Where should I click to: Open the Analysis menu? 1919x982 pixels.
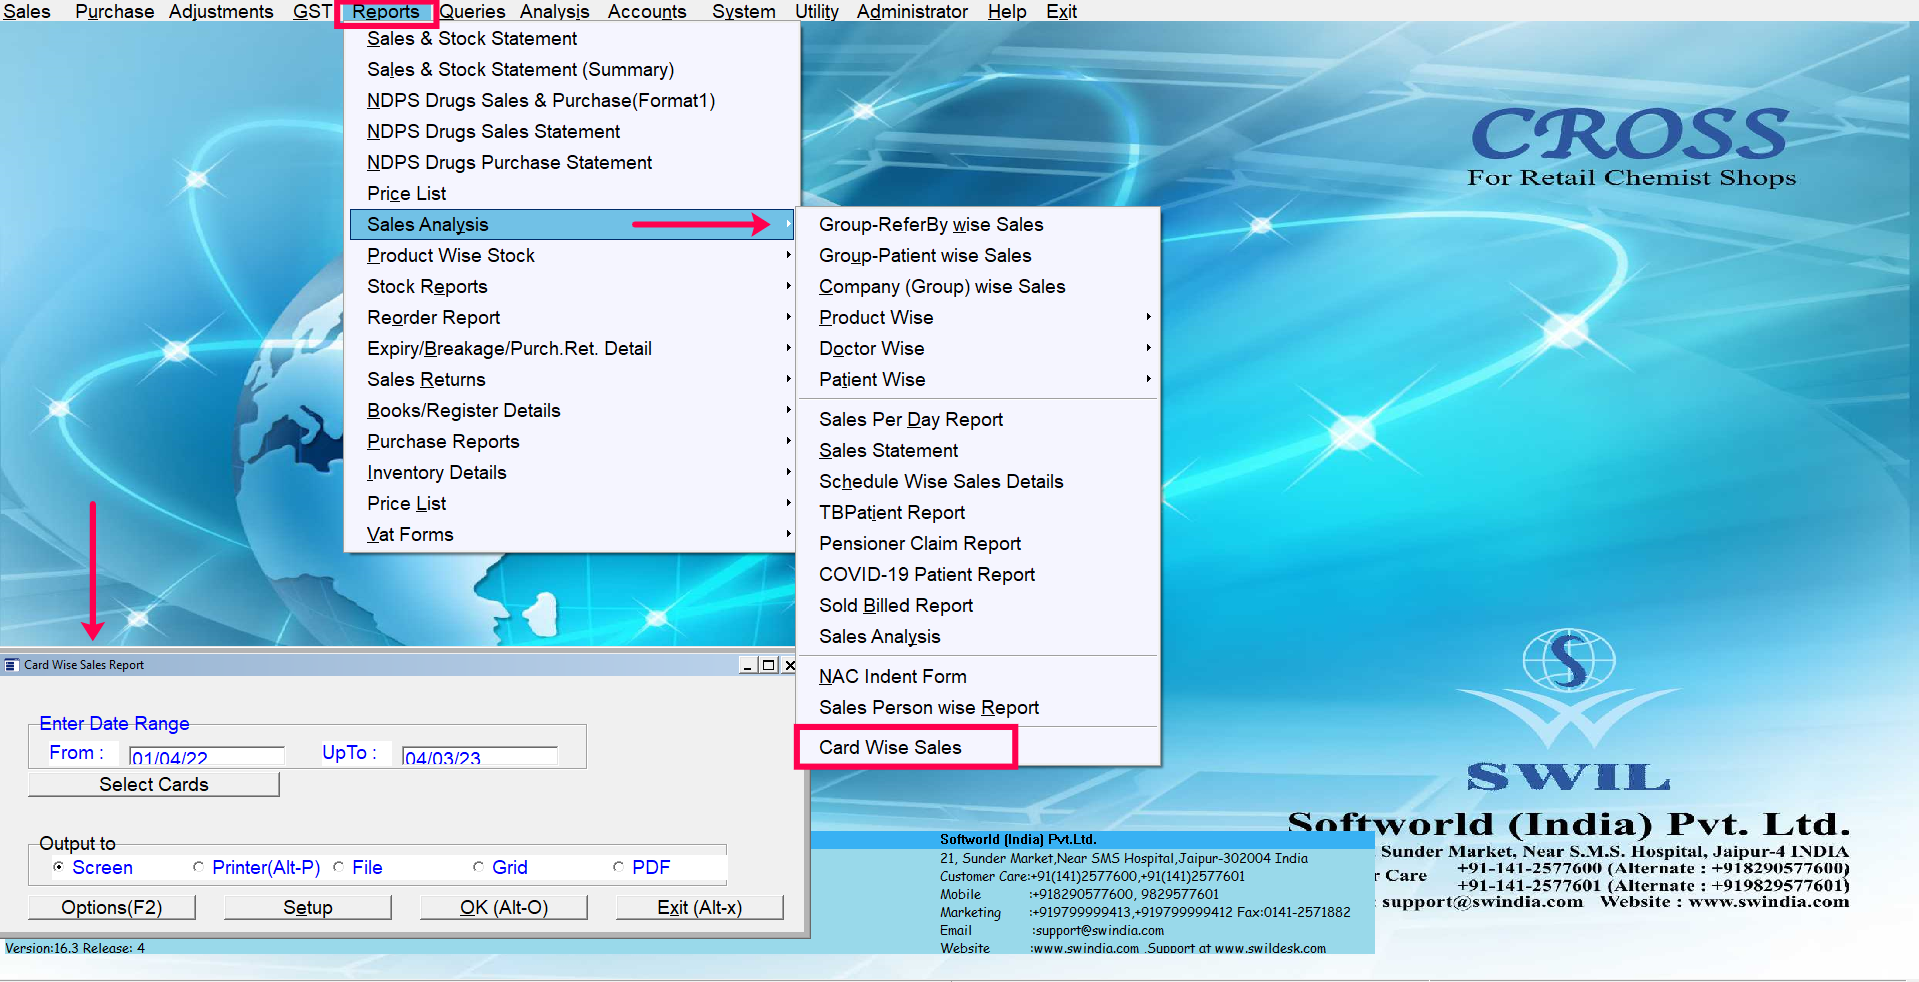click(555, 12)
